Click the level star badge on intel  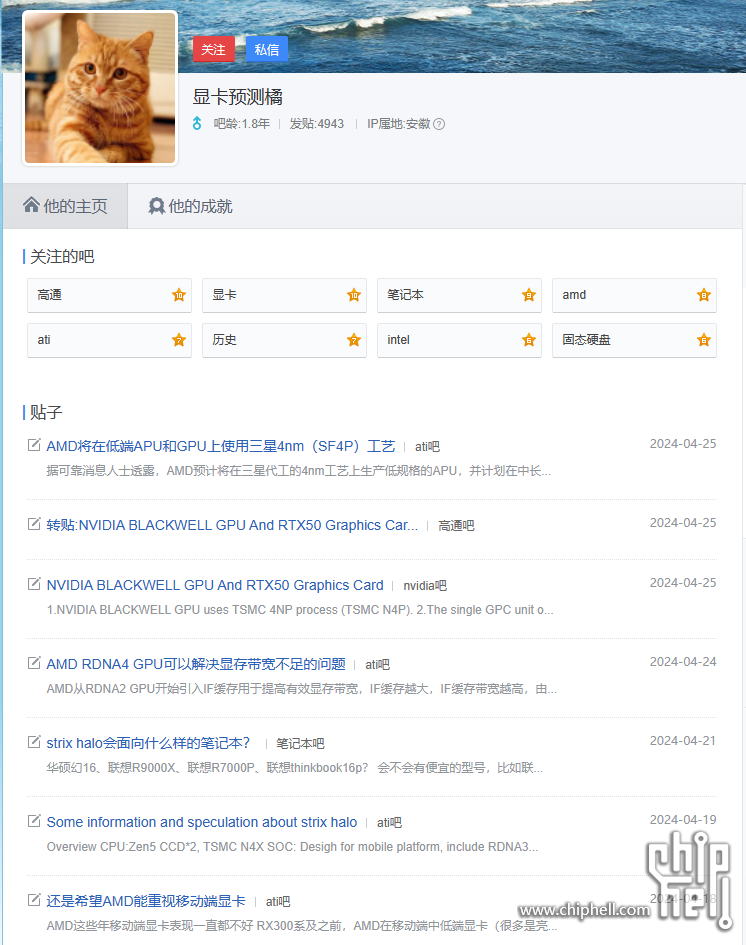tap(529, 340)
